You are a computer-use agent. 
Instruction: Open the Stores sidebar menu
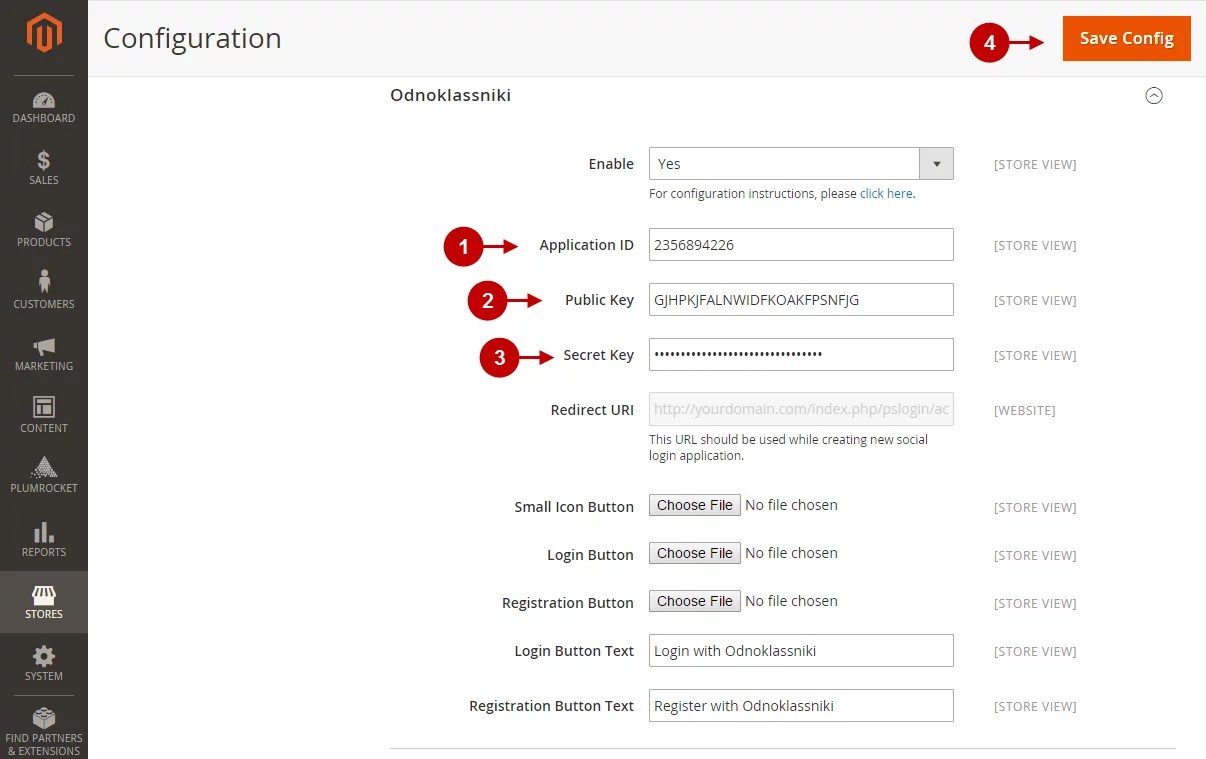point(44,602)
